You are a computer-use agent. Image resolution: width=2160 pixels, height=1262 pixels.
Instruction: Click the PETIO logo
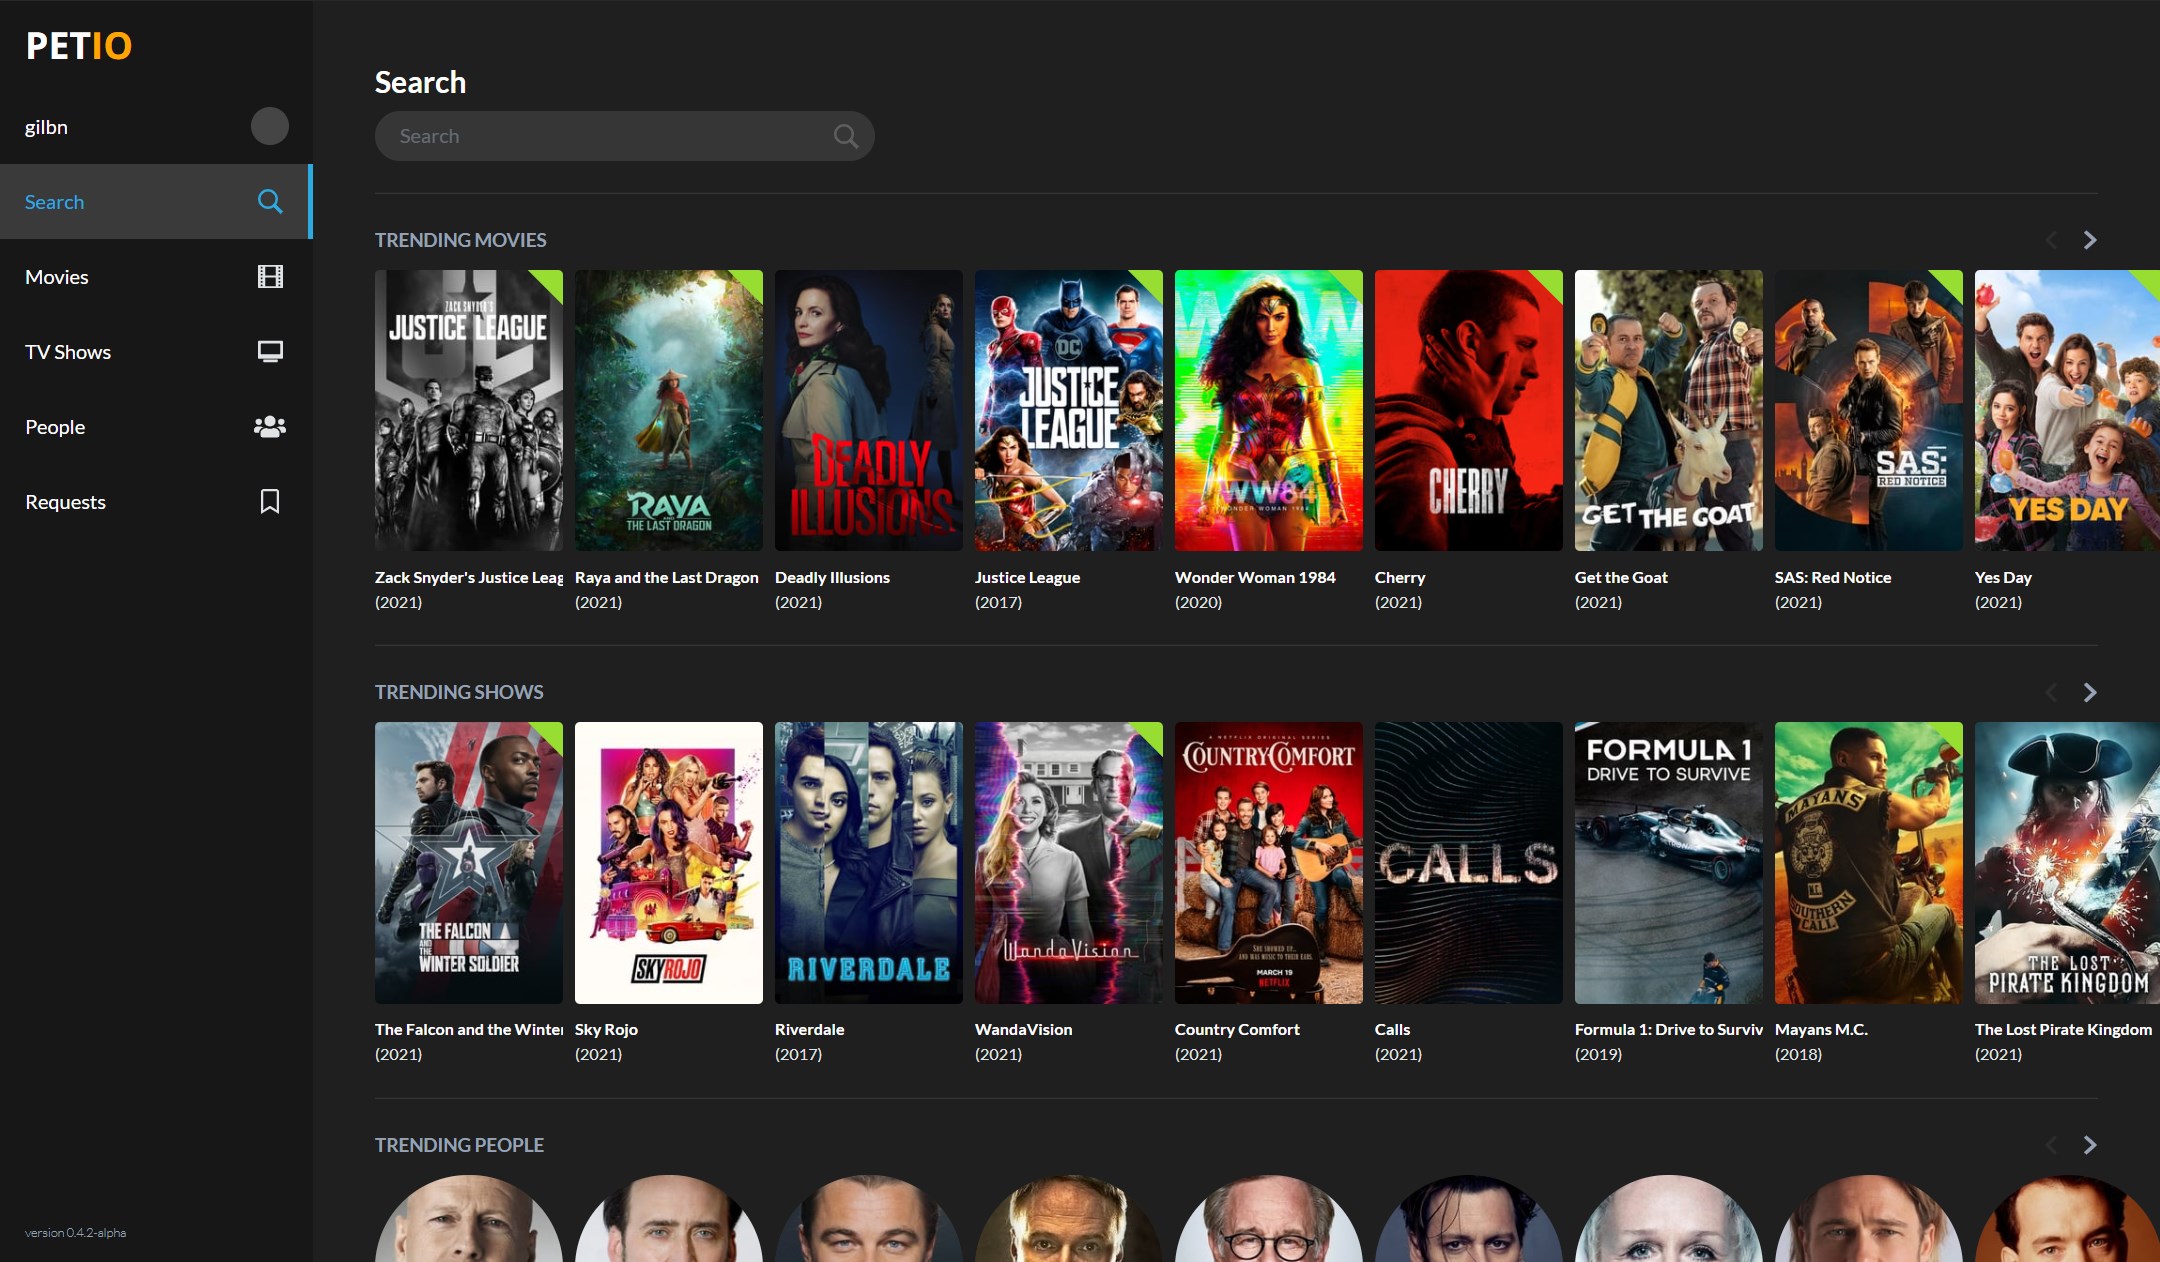(79, 46)
